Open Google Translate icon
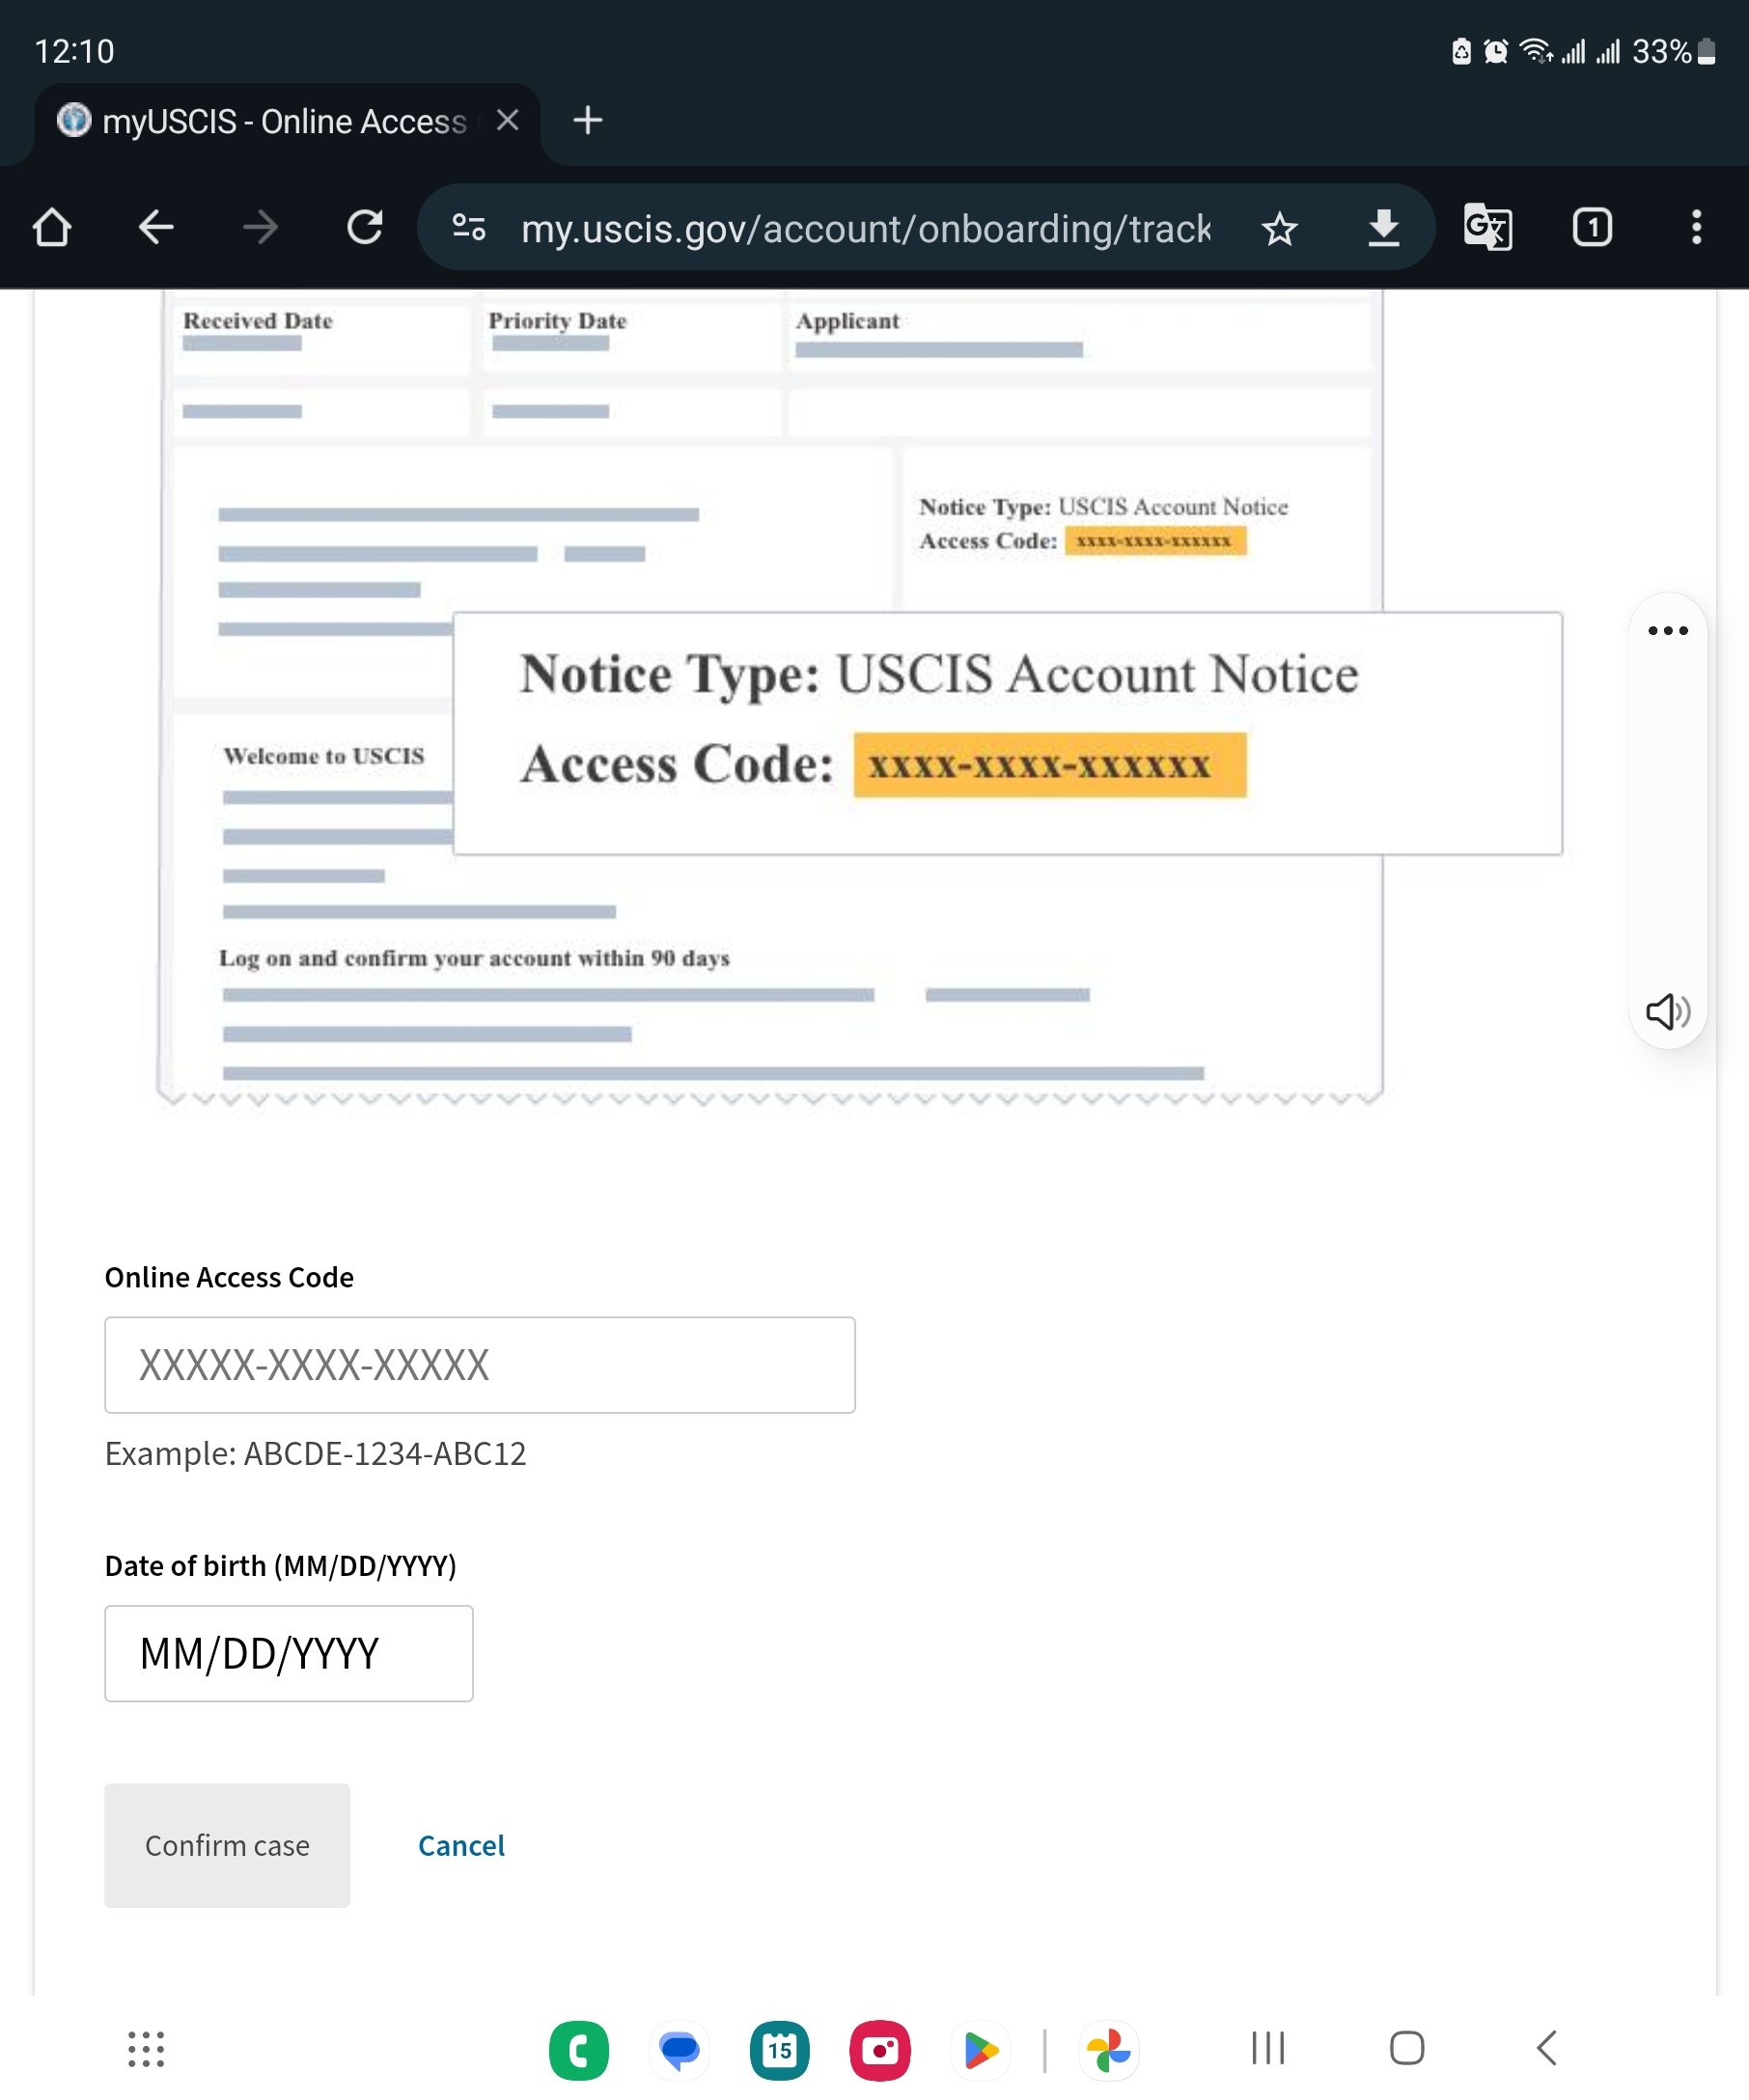 point(1488,227)
